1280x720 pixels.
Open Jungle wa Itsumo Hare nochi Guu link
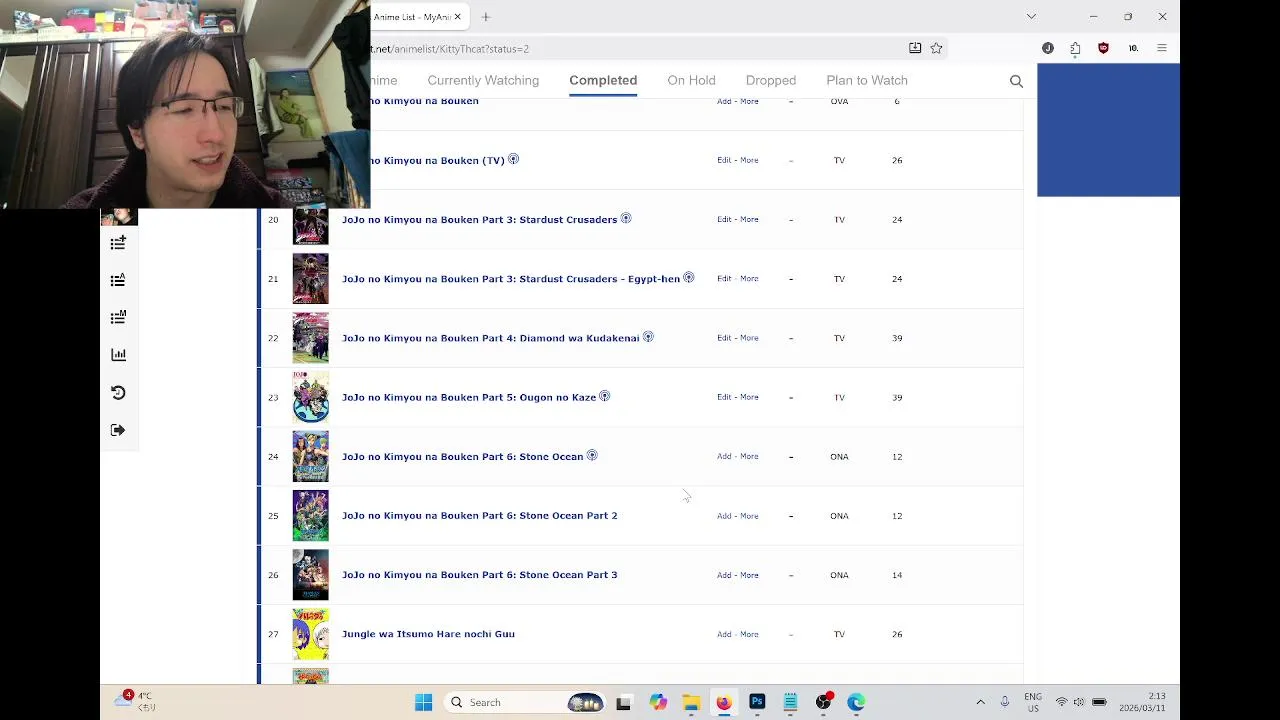428,634
